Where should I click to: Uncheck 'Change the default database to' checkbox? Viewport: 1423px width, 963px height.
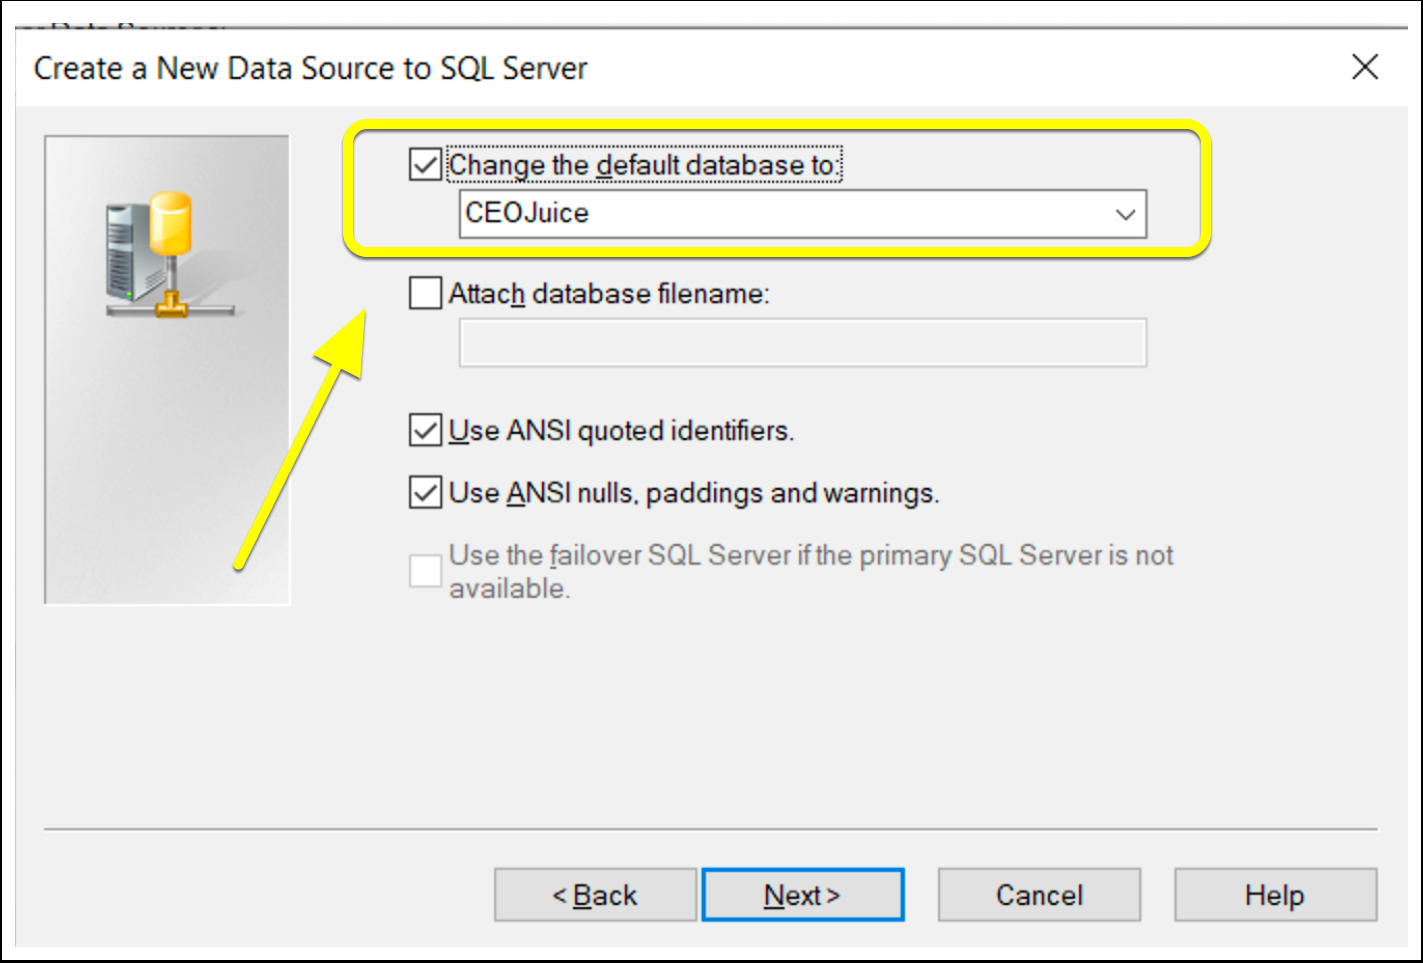click(425, 164)
